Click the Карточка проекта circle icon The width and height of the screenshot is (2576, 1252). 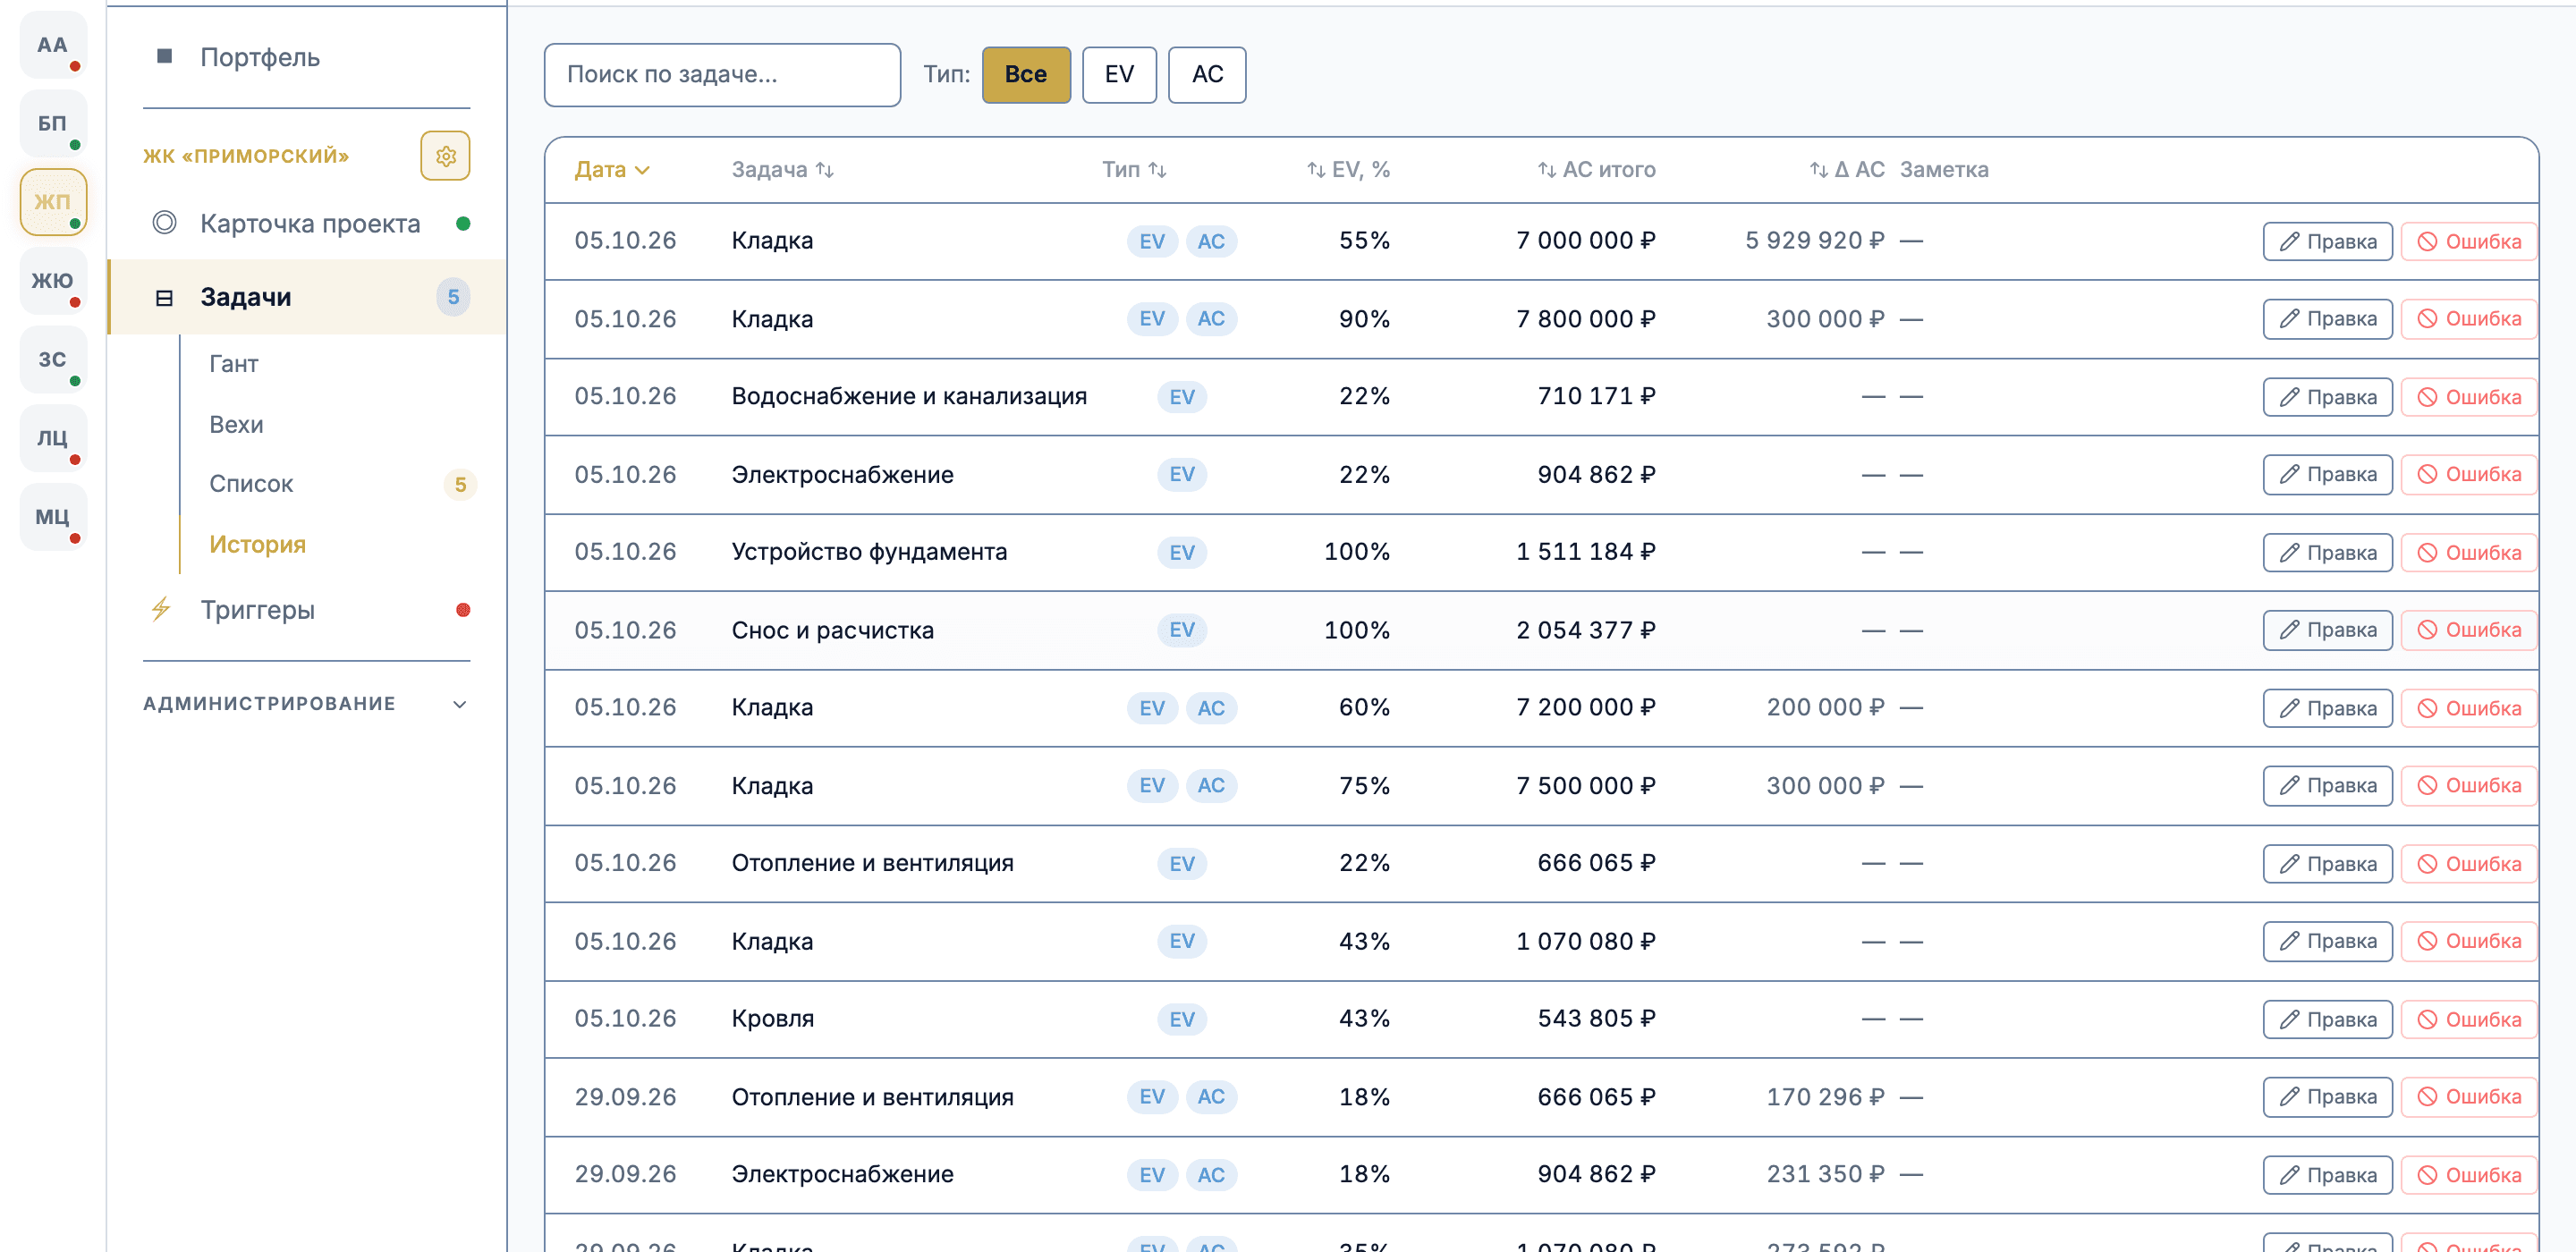(164, 223)
